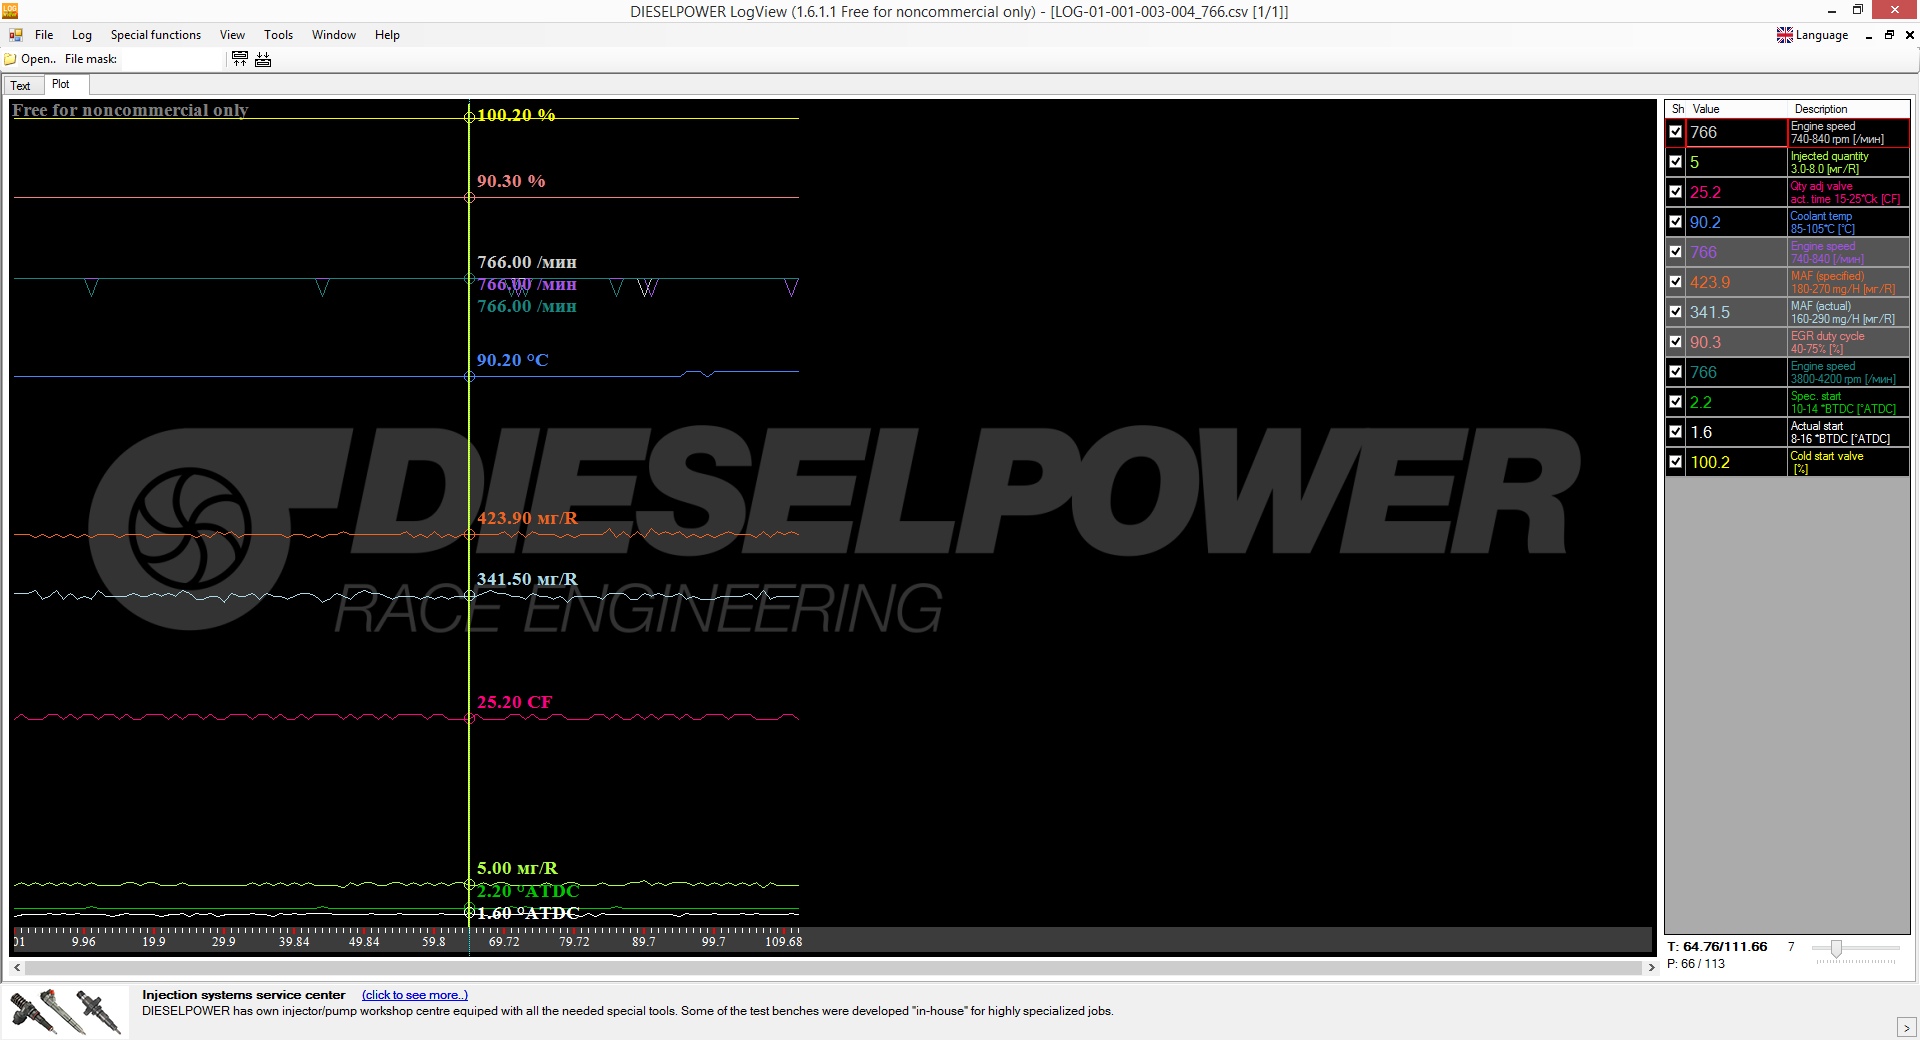1920x1040 pixels.
Task: Follow the 'click to see more' link
Action: [415, 995]
